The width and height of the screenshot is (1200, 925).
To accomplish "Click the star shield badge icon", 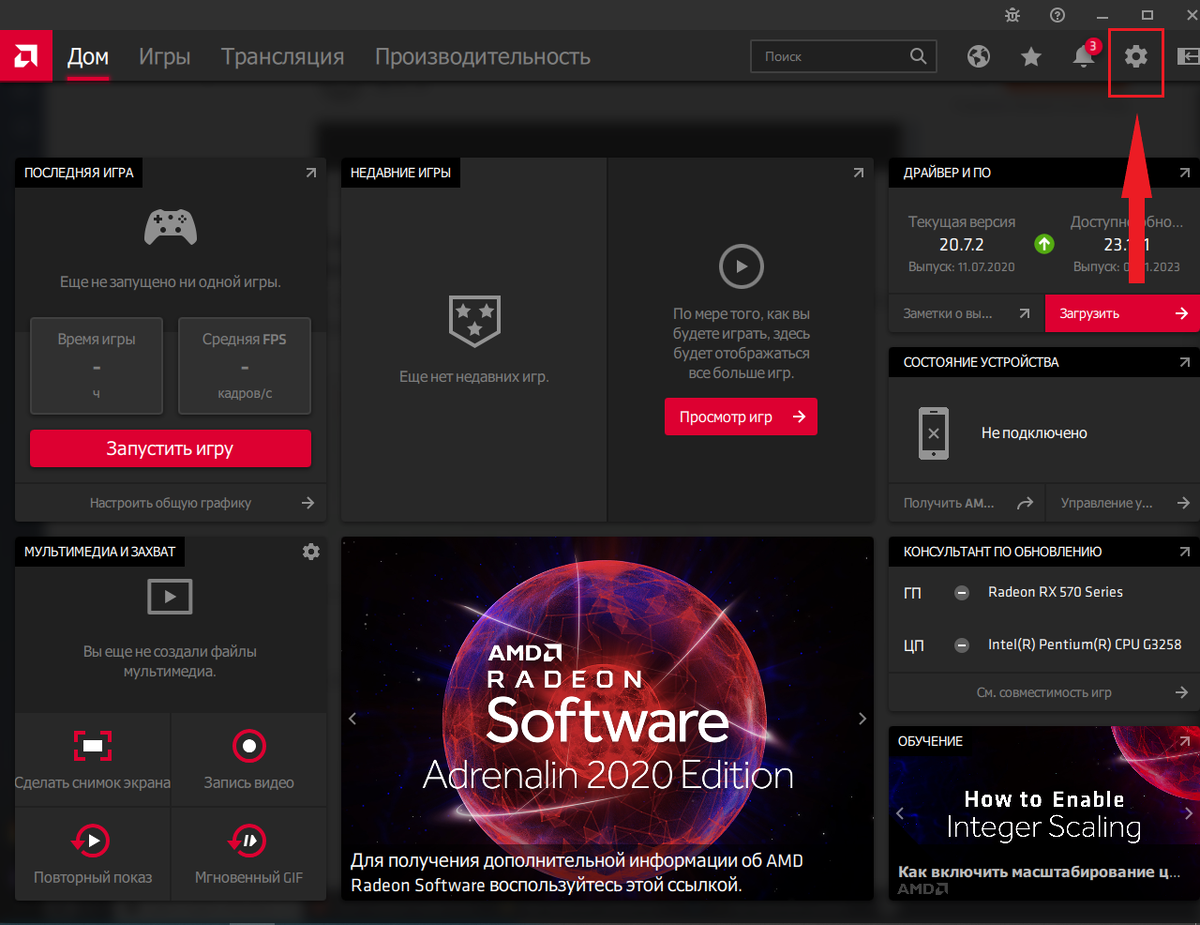I will pos(474,320).
